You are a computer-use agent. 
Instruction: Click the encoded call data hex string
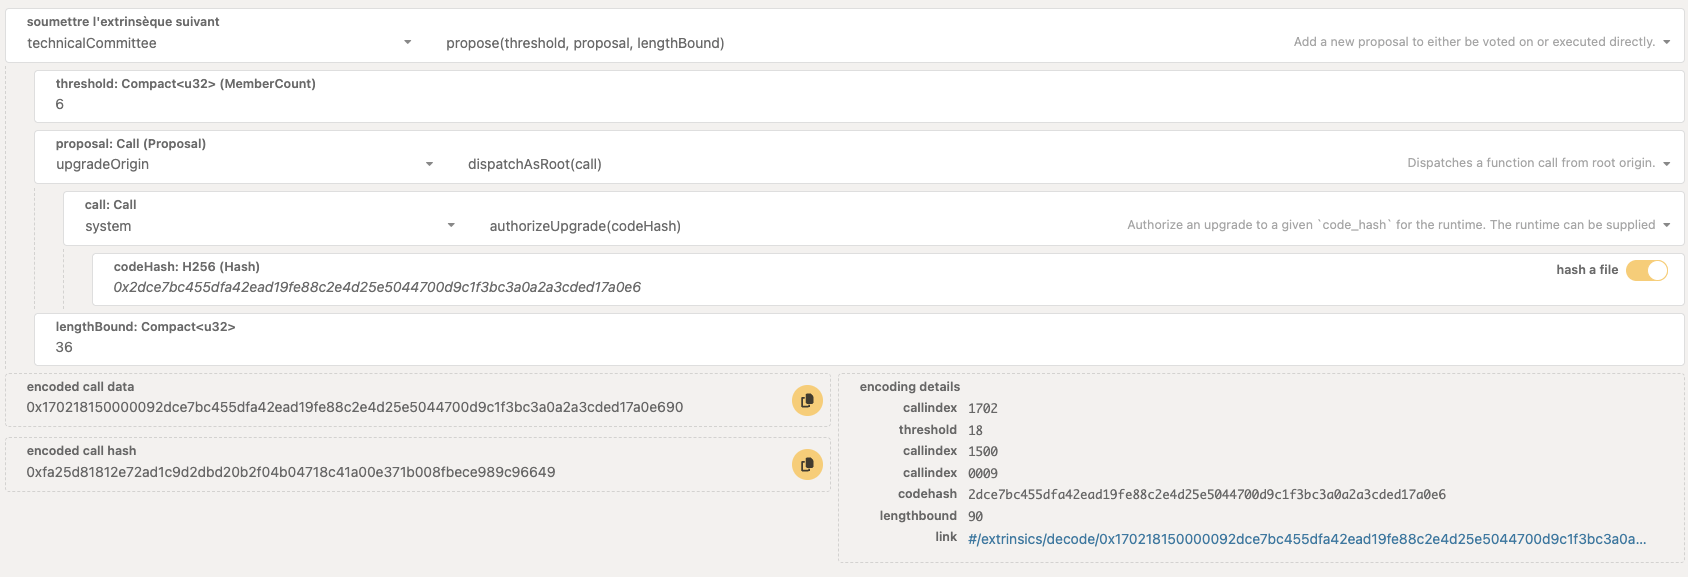point(355,407)
